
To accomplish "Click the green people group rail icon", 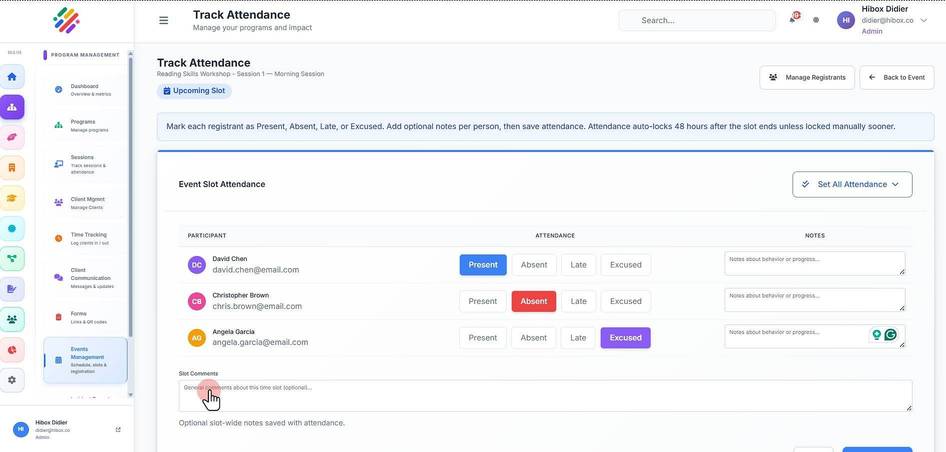I will click(12, 319).
